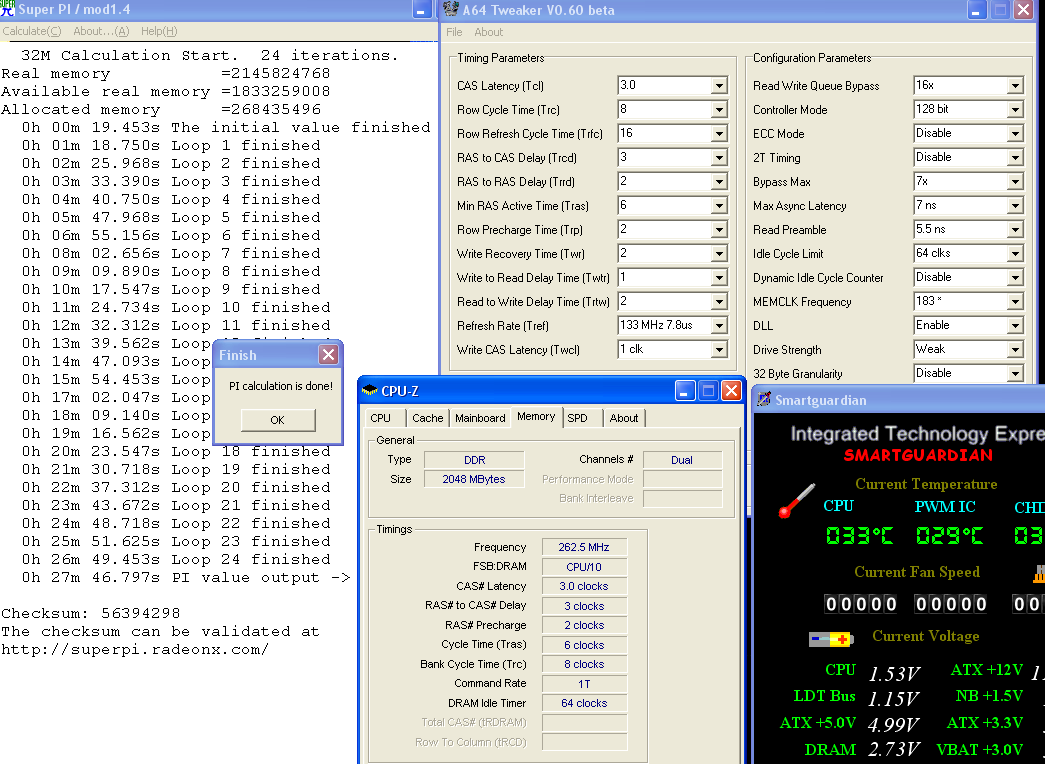Click the Channels # Dual field

pos(682,460)
